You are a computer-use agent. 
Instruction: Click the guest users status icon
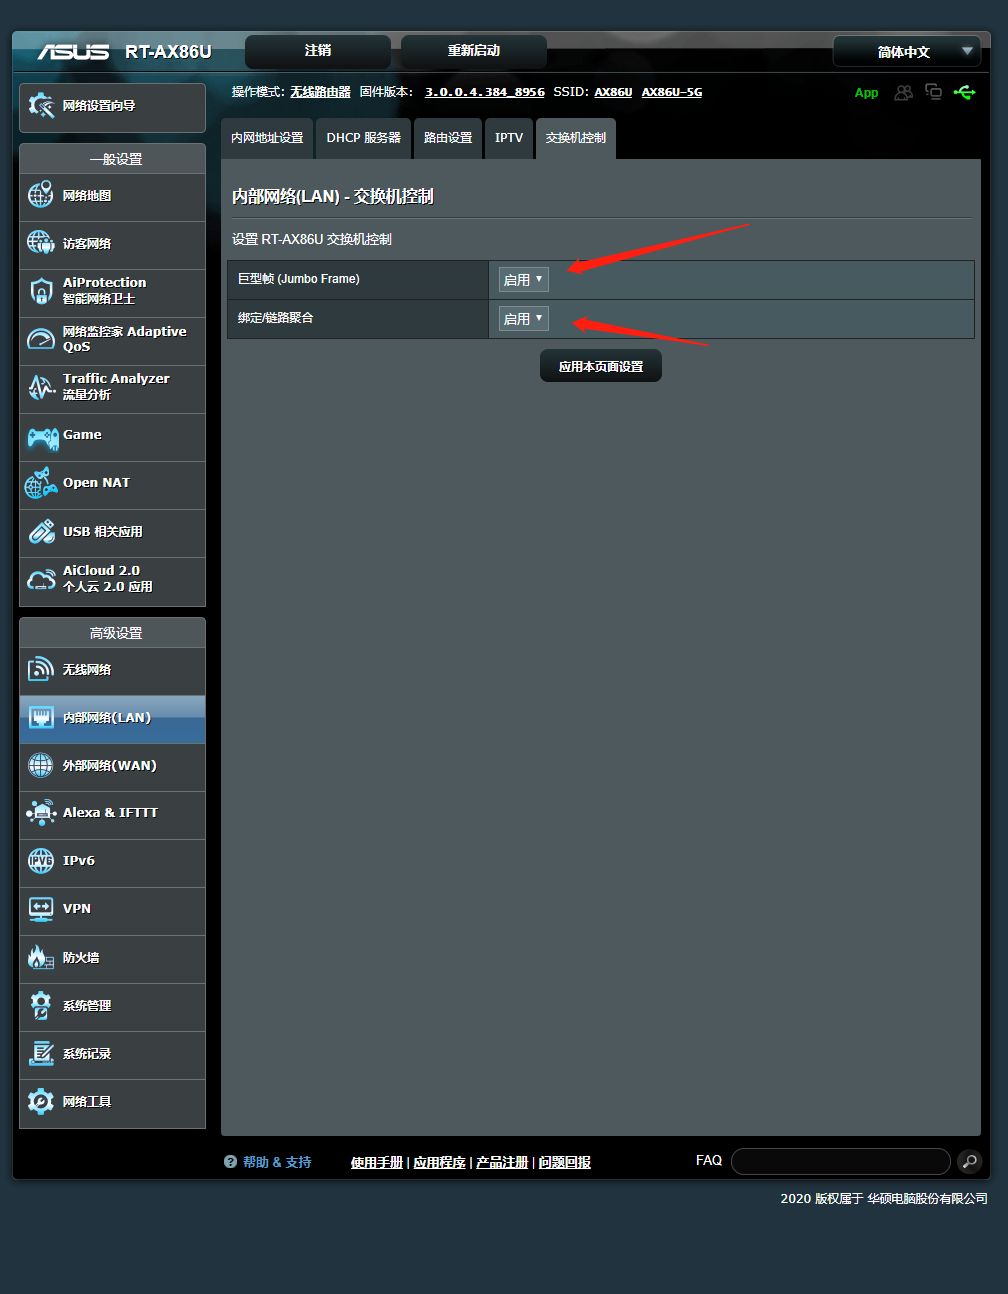point(903,92)
